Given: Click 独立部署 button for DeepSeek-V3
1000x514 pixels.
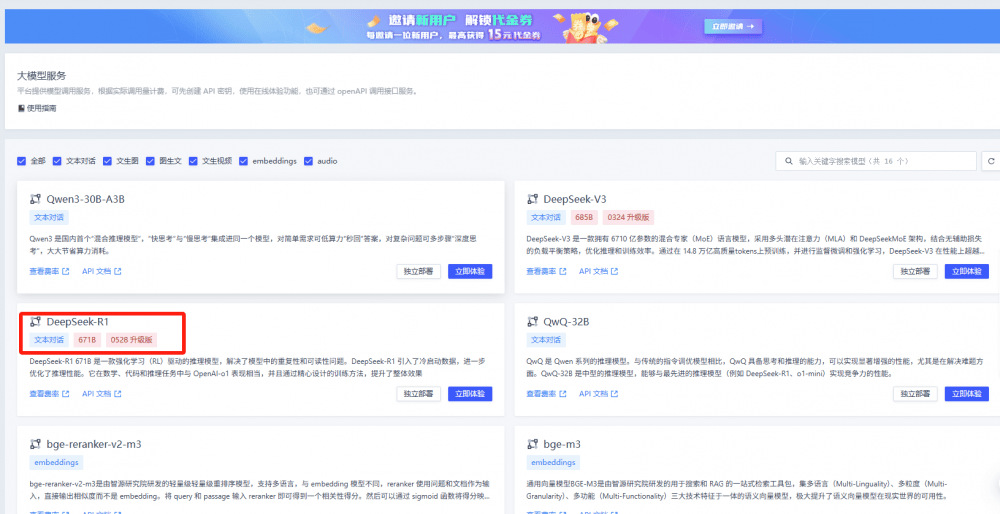Looking at the screenshot, I should pyautogui.click(x=916, y=271).
